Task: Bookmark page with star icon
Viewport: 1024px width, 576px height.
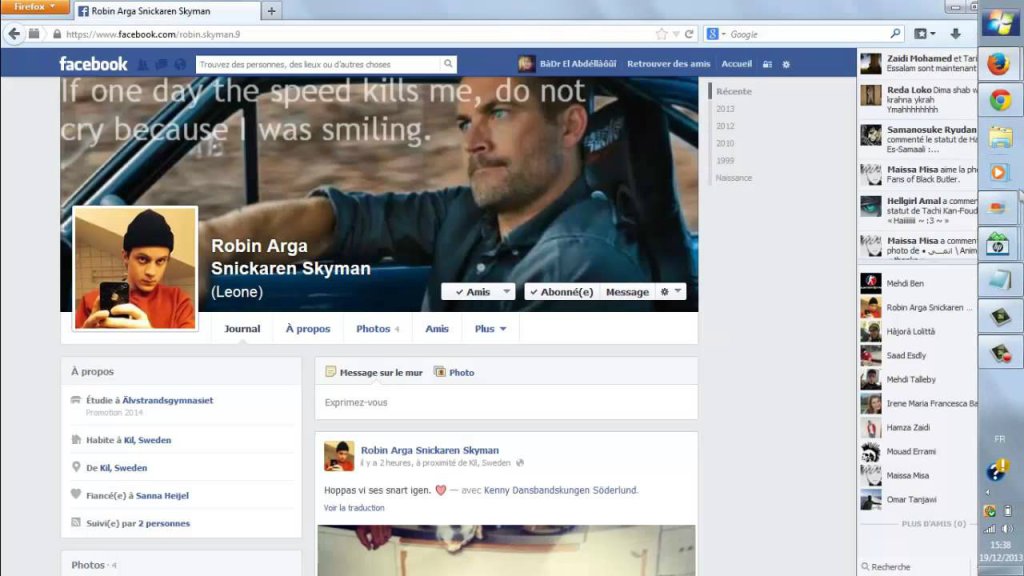Action: tap(662, 34)
